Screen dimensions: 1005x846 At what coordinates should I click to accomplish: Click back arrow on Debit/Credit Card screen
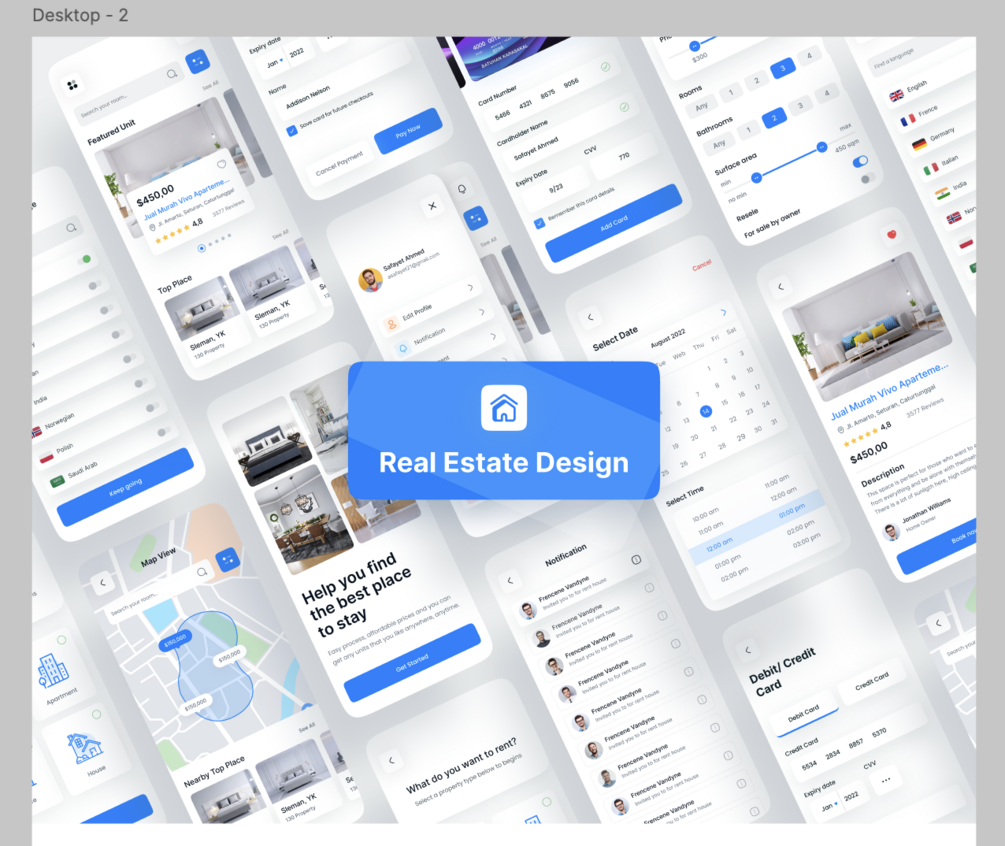coord(747,650)
